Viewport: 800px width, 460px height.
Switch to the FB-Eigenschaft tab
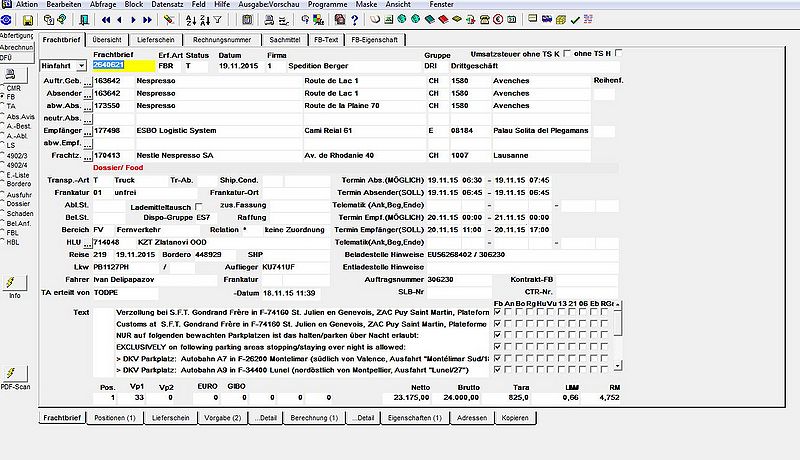(x=374, y=40)
